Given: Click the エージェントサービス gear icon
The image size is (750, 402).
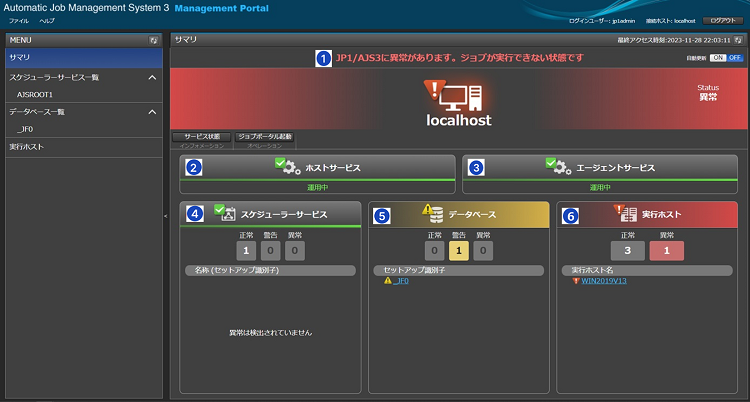Looking at the screenshot, I should 559,167.
